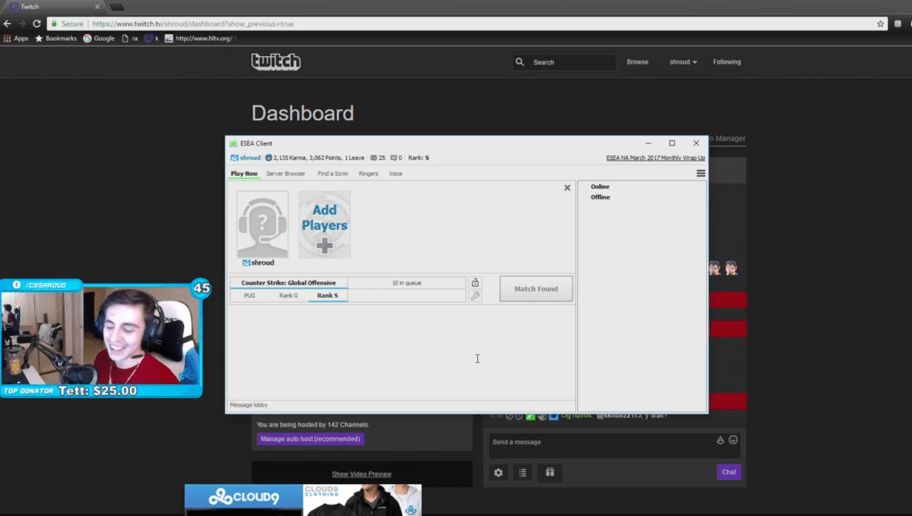Select the Rank S queue type

(x=327, y=296)
